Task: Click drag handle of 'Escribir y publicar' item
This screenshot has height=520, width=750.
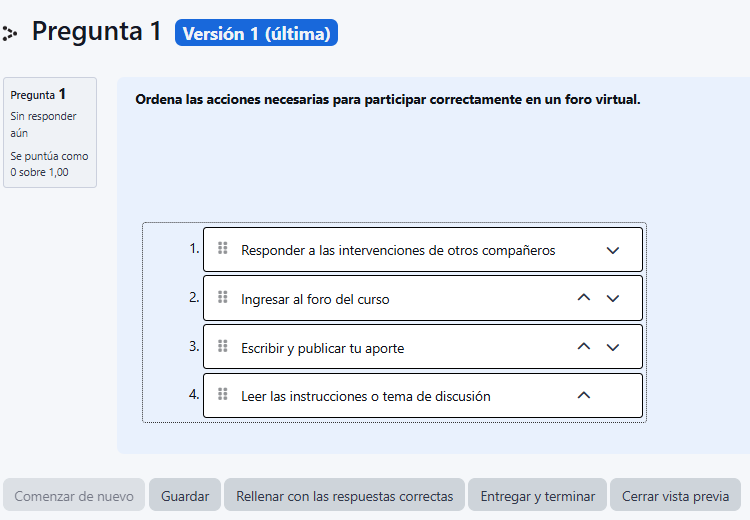Action: click(223, 347)
